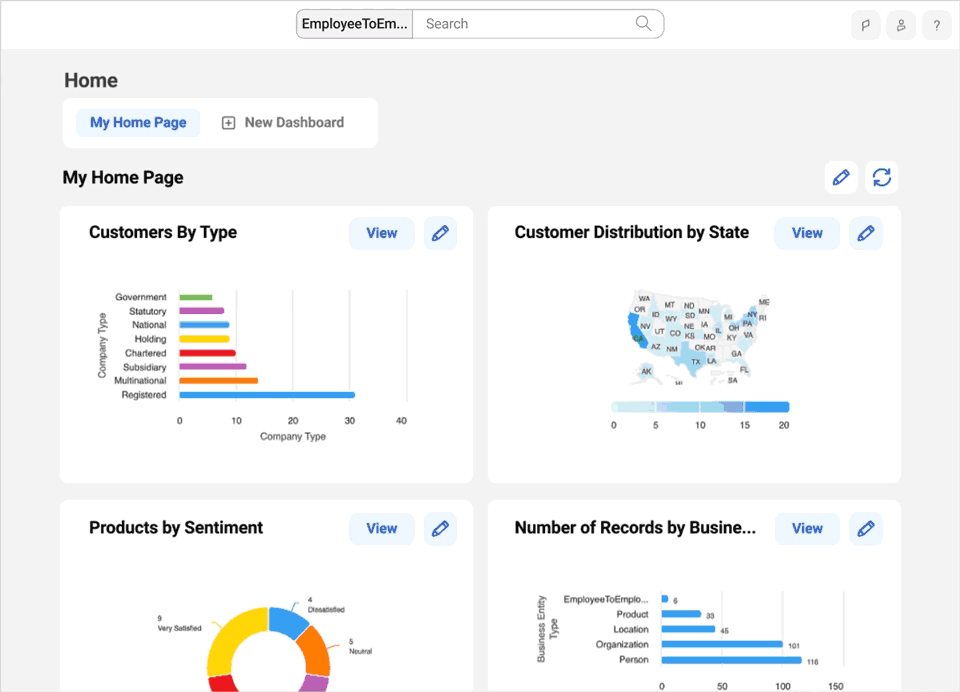Open the EmployeeToEm... entity selector

354,24
